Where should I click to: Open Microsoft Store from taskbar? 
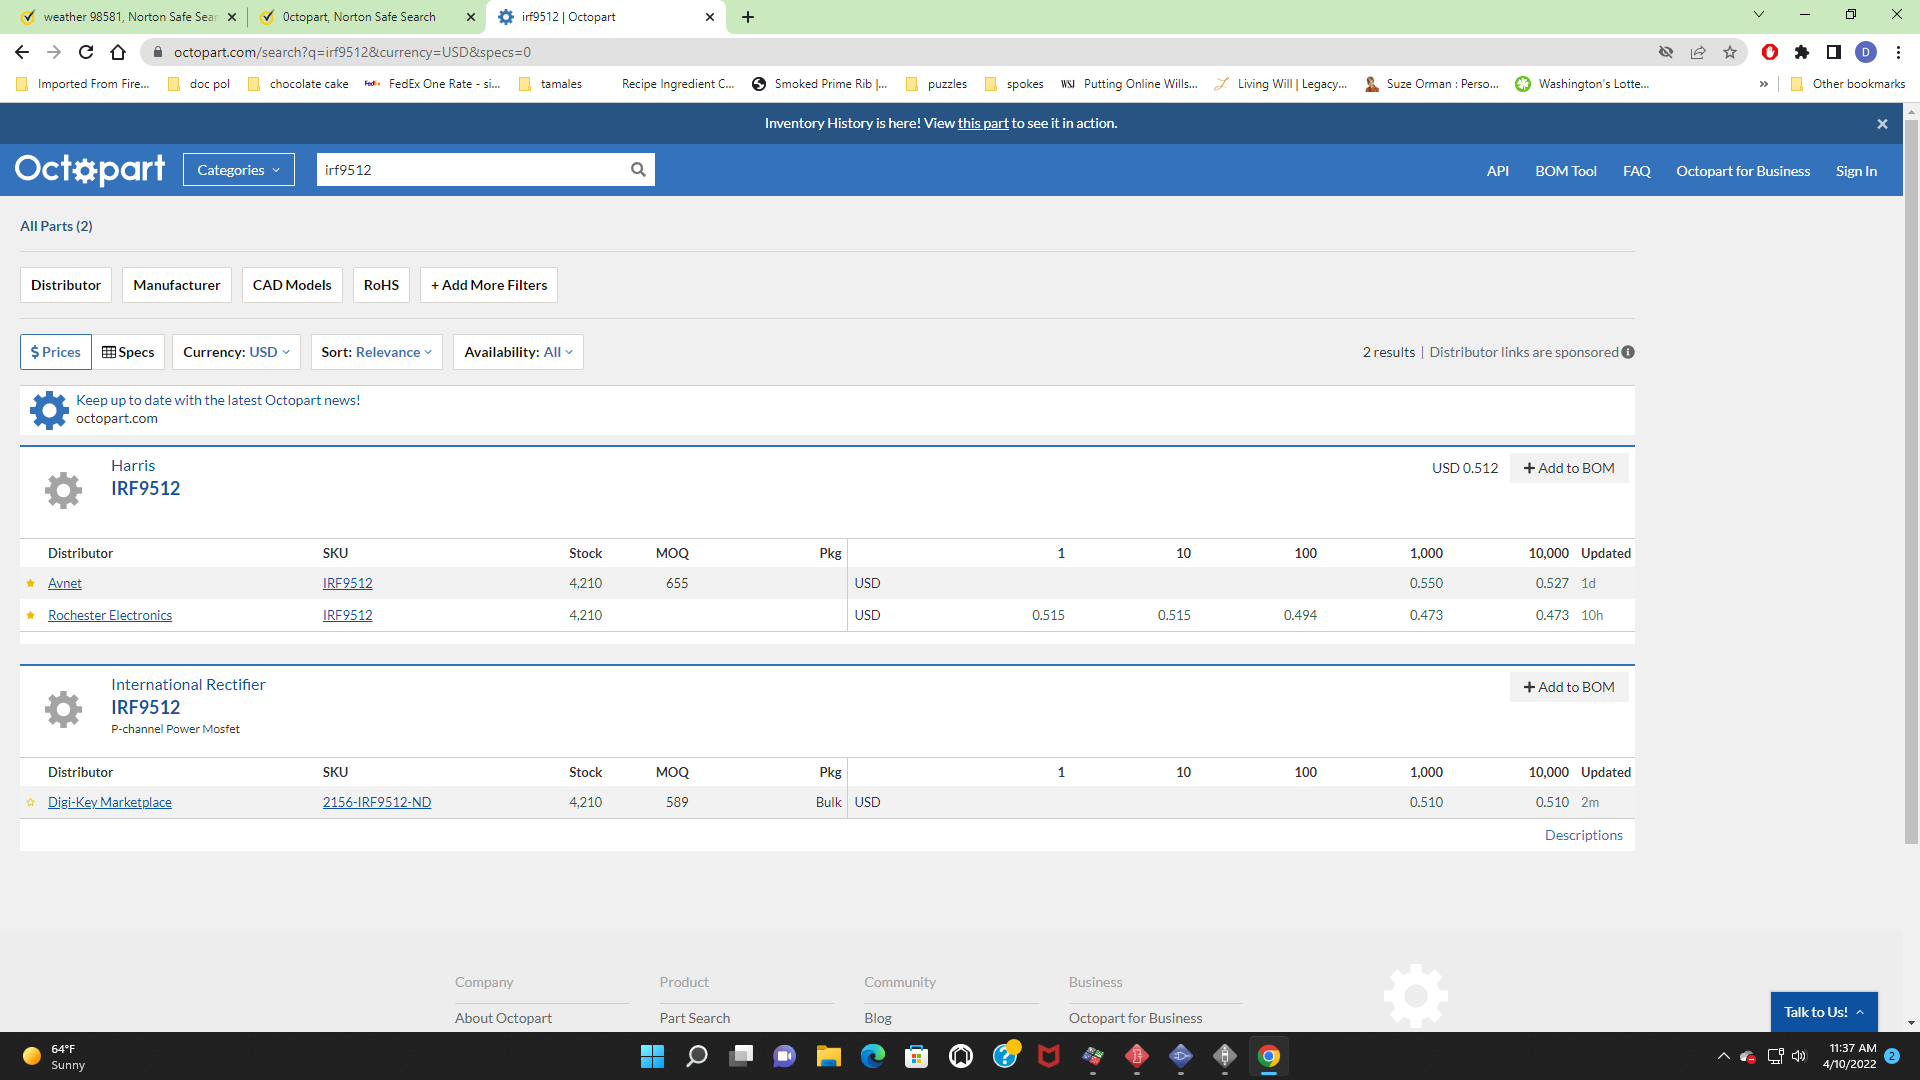(x=917, y=1056)
